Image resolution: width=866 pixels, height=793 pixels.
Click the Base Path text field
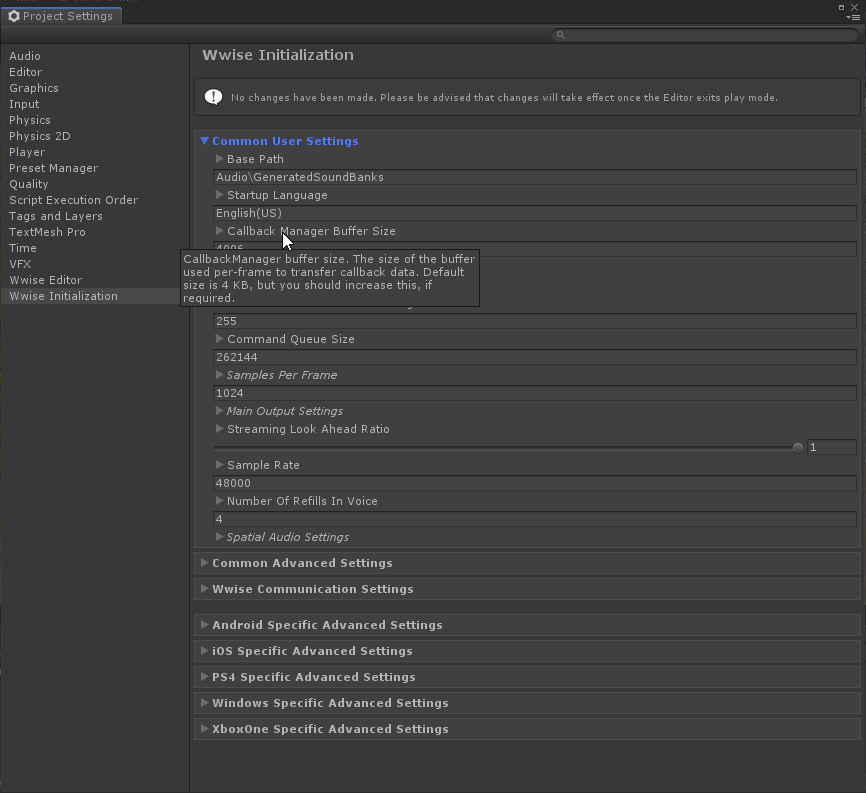coord(535,177)
